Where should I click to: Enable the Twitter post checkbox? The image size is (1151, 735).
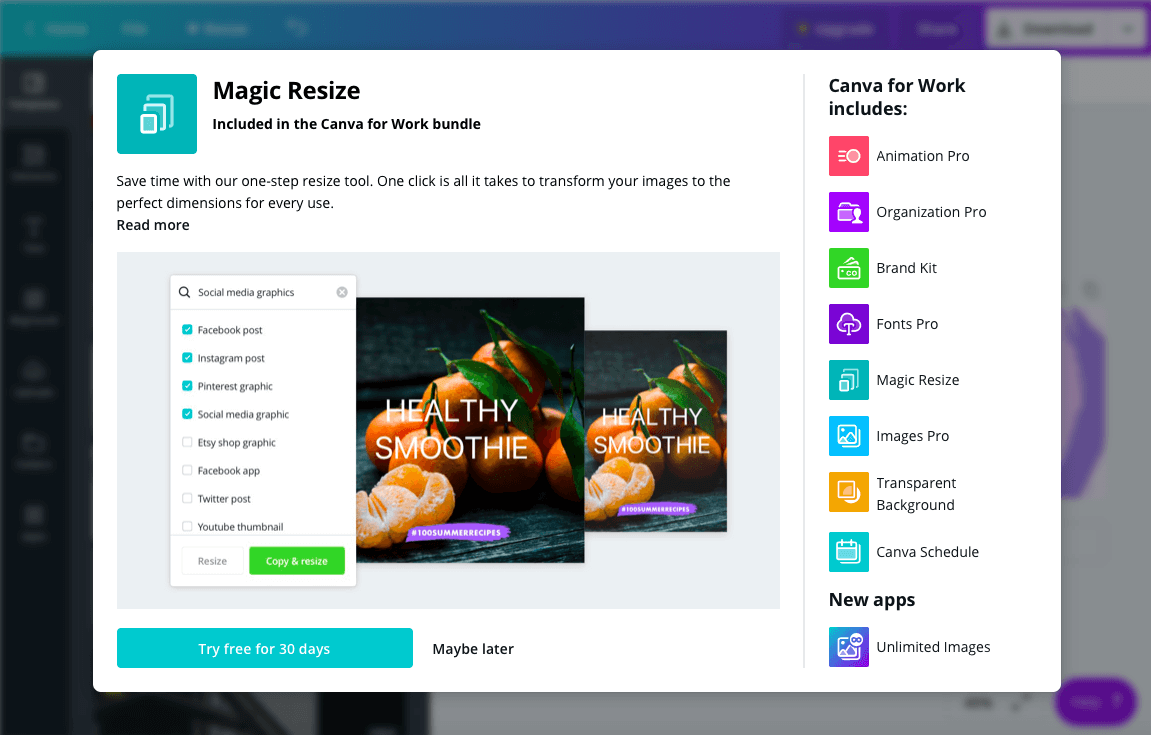(x=187, y=498)
